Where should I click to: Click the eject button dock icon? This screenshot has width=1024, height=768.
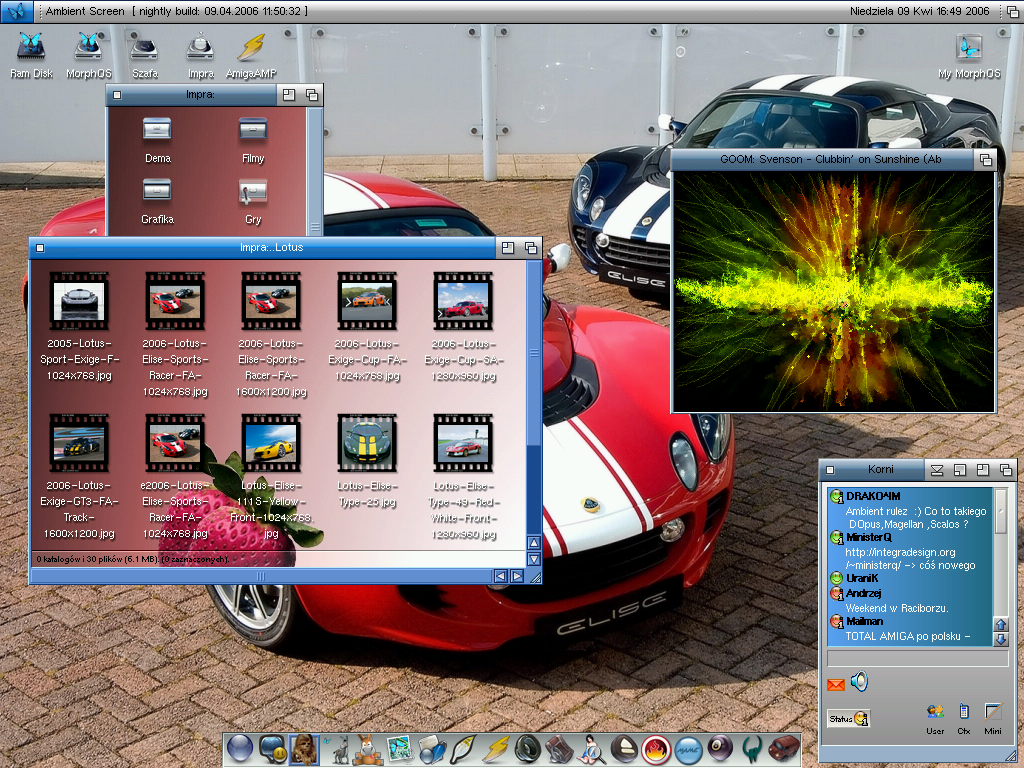click(624, 749)
